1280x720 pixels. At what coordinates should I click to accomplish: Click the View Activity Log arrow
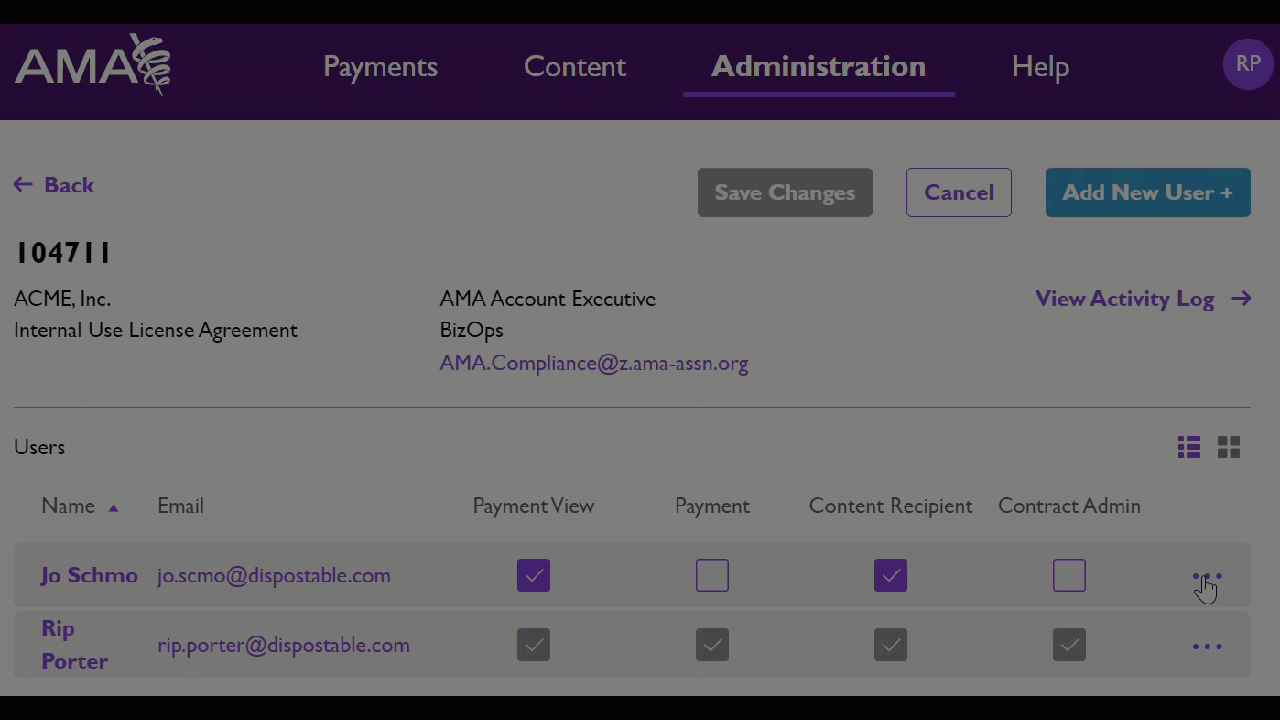pos(1241,298)
